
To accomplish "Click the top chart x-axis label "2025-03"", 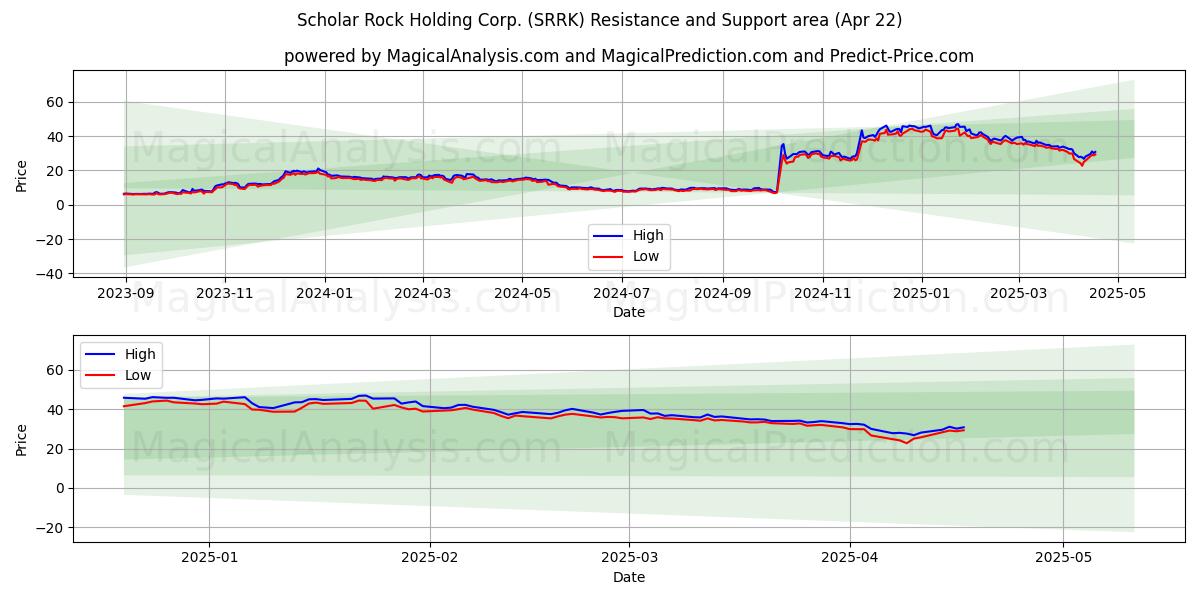I will 1019,296.
